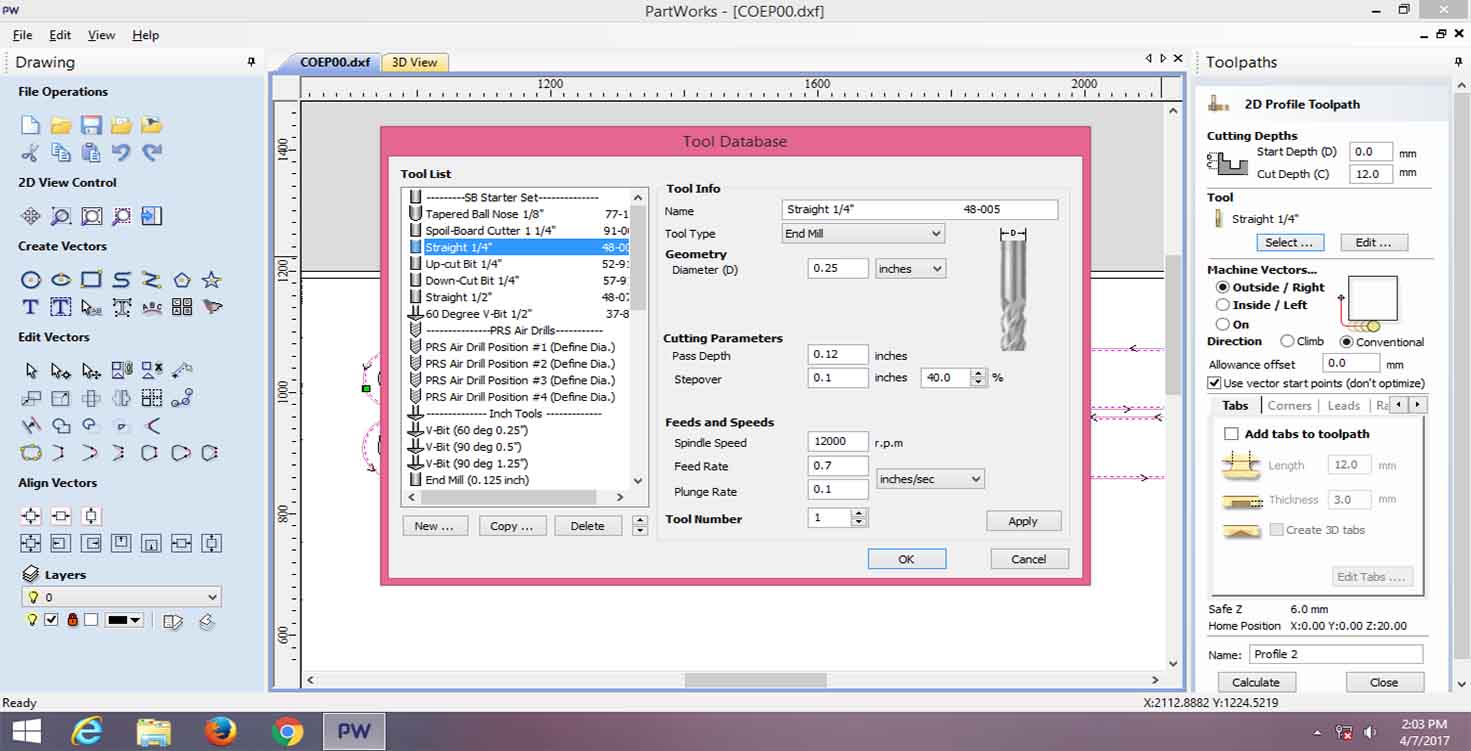Image resolution: width=1471 pixels, height=751 pixels.
Task: Click the Zoom to extents icon
Action: [91, 216]
